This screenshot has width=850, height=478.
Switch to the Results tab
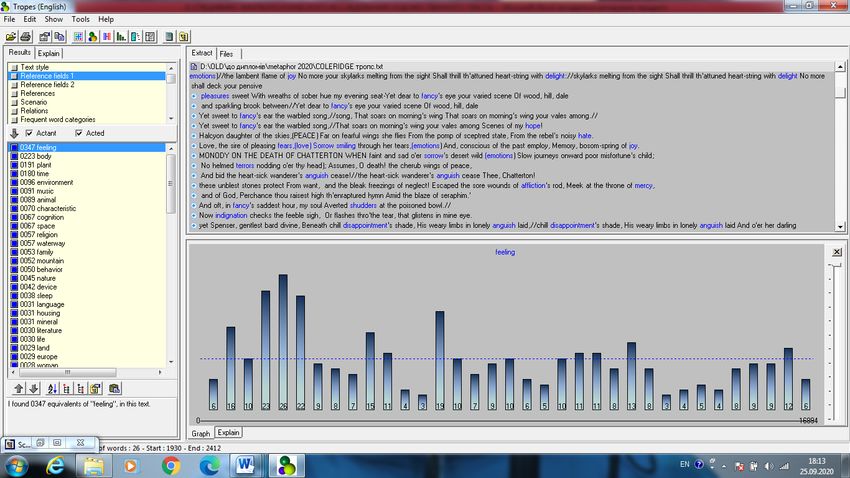click(20, 53)
